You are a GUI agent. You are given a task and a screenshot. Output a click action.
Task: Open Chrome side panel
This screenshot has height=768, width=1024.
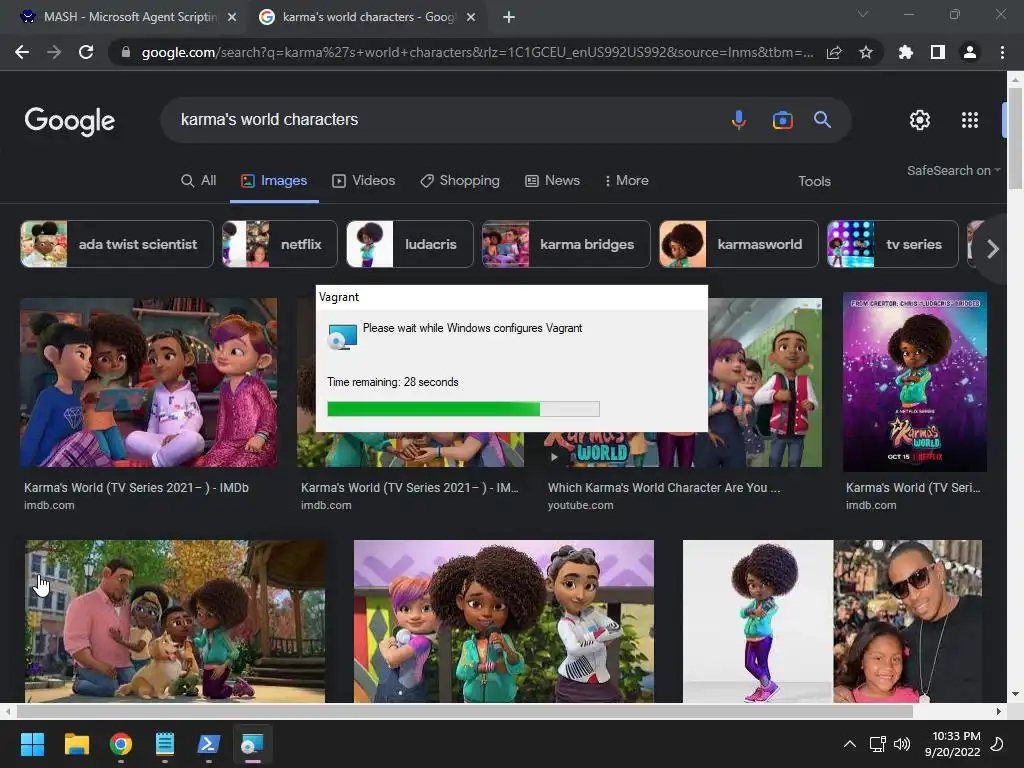tap(938, 52)
